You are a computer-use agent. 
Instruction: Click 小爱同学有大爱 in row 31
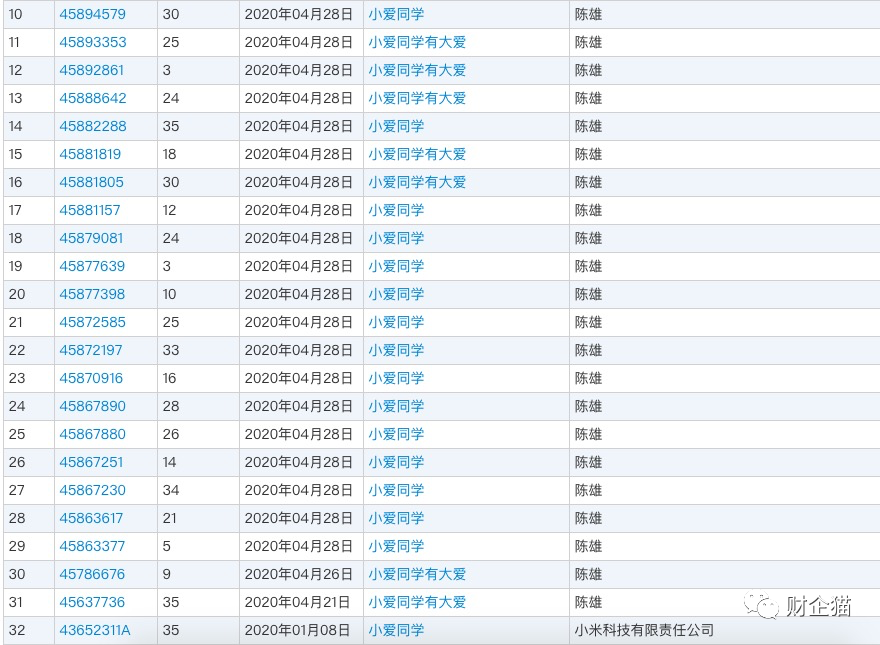(x=417, y=602)
